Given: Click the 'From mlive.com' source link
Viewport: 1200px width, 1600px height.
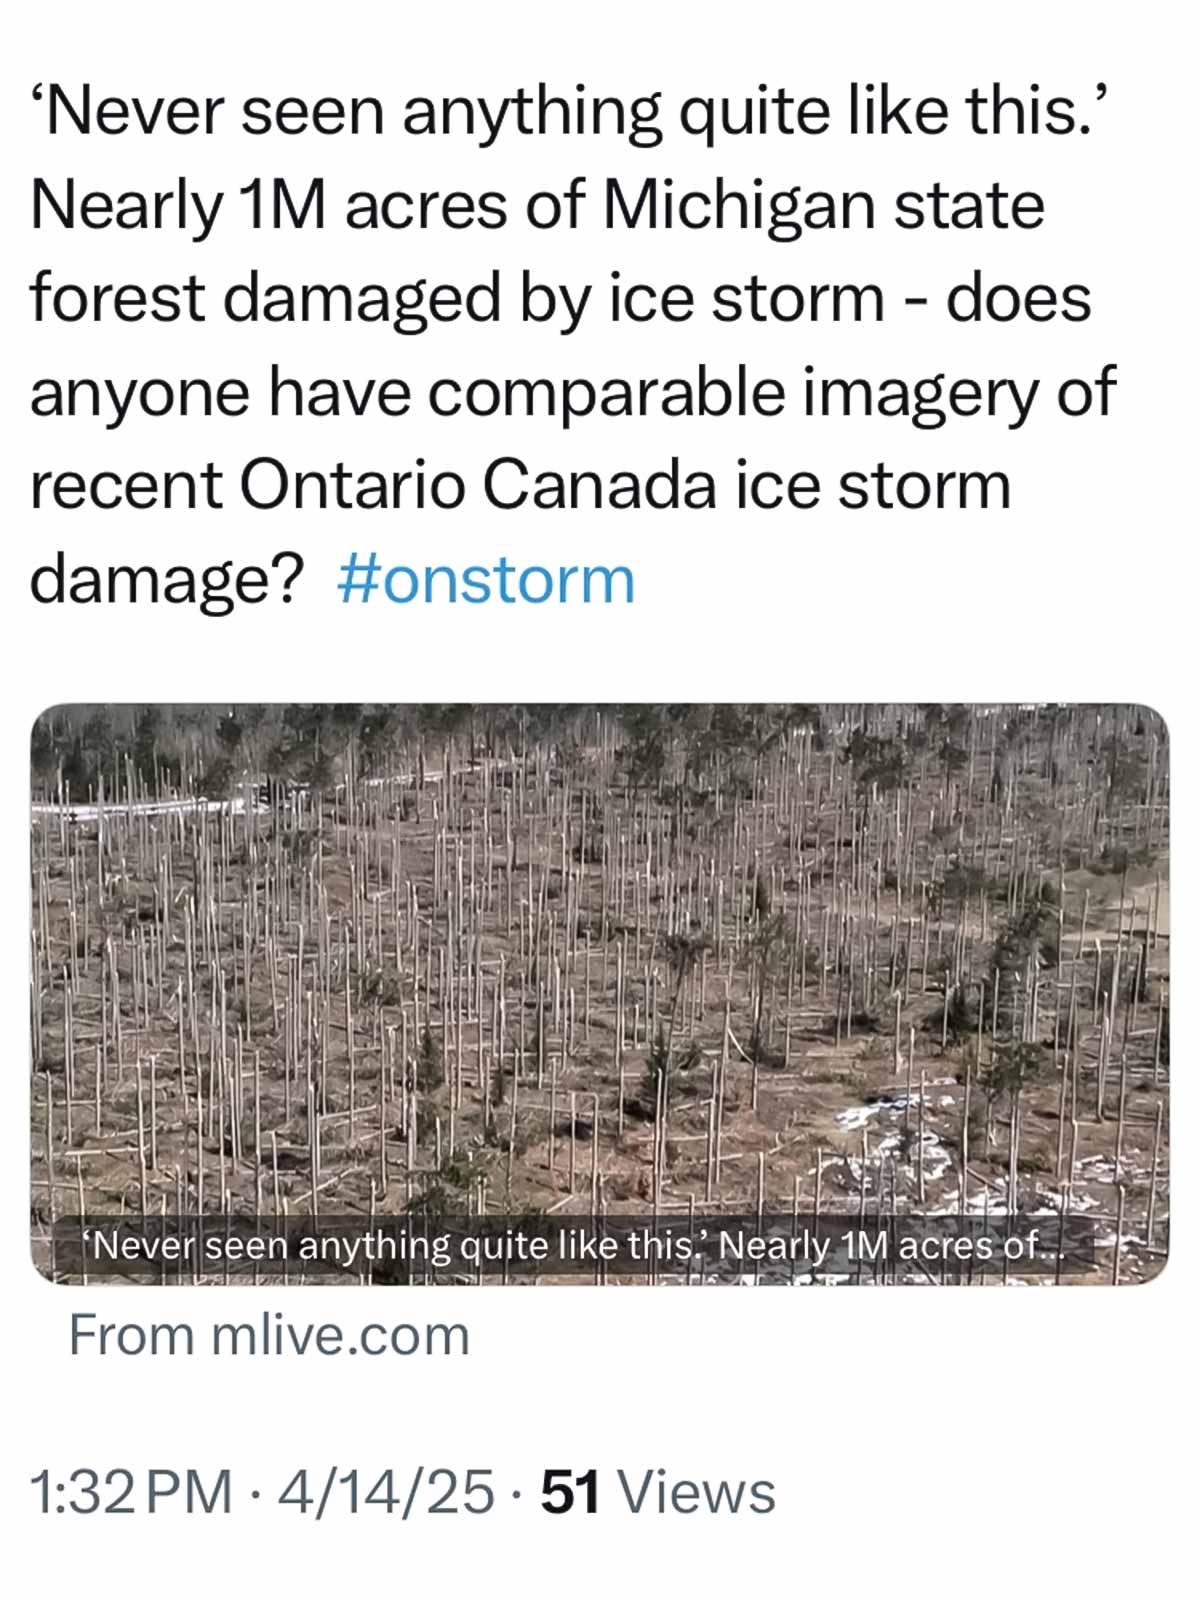Looking at the screenshot, I should pos(268,1335).
